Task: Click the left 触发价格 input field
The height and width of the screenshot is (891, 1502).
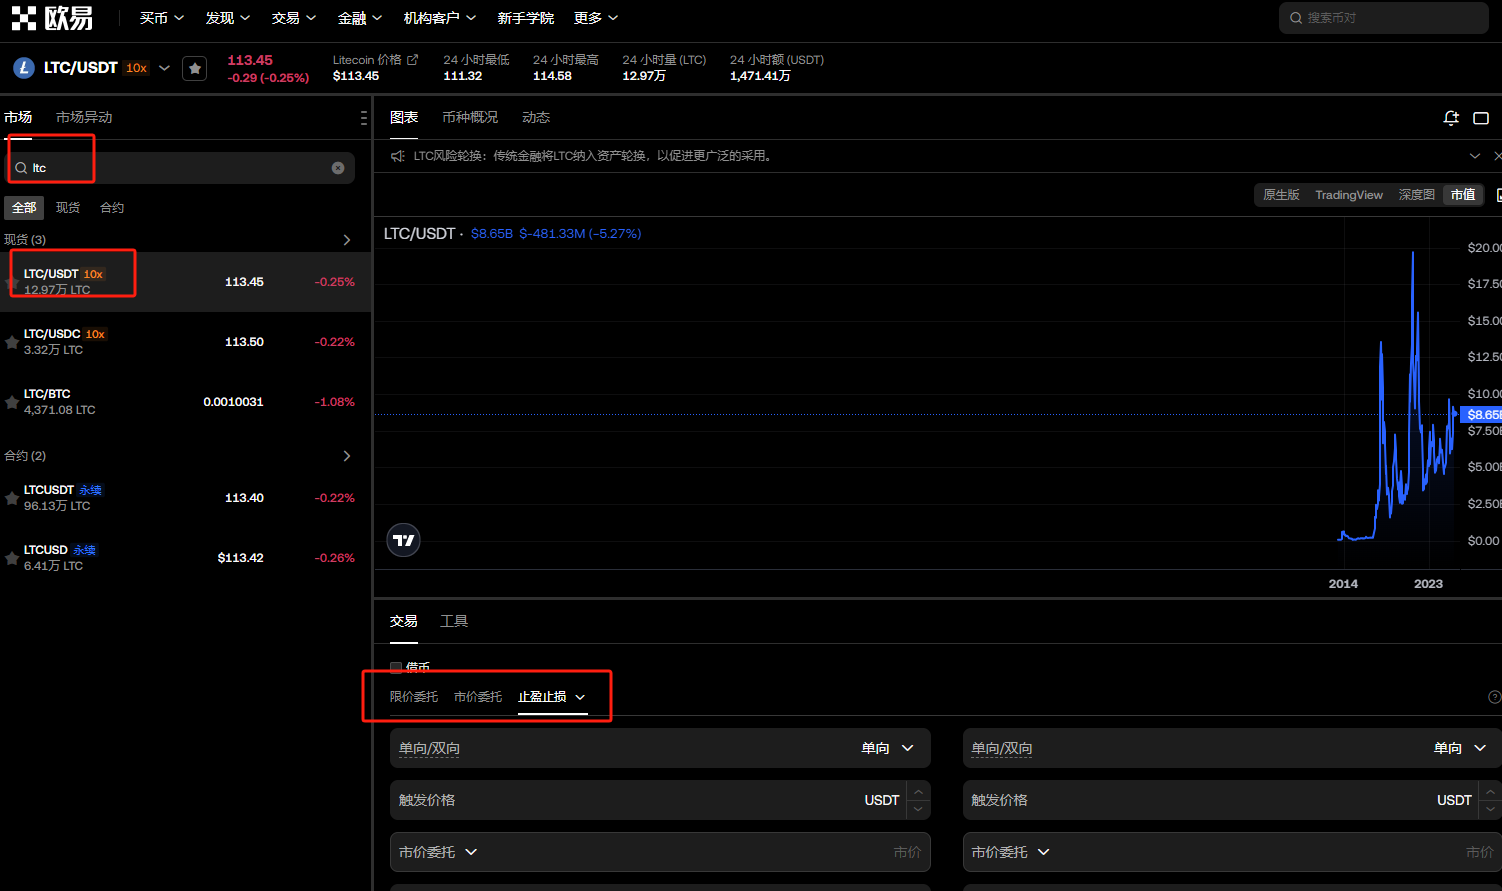Action: 660,800
